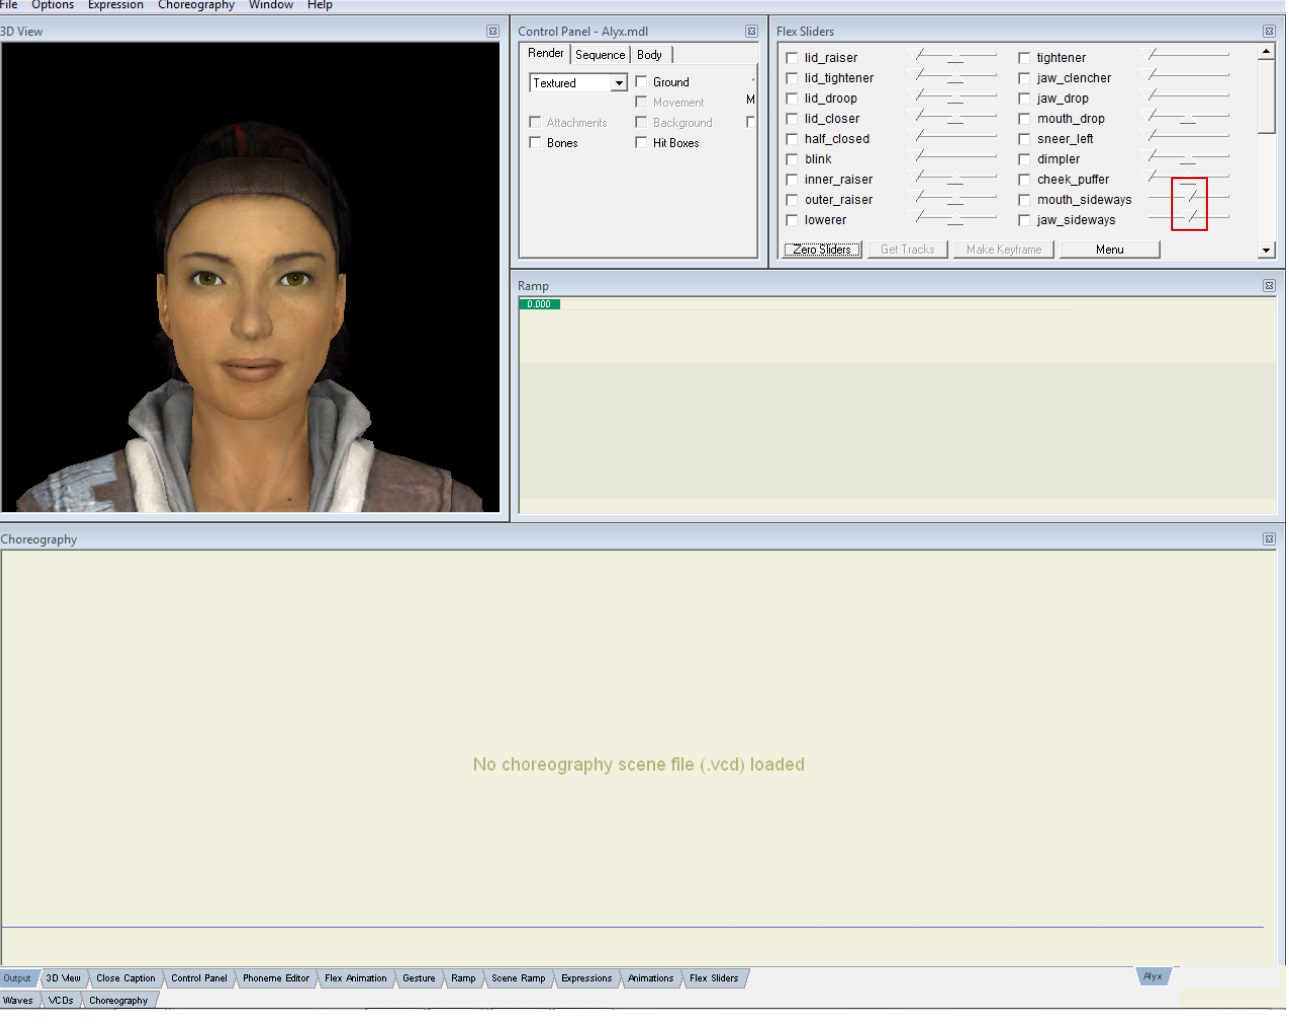Click the blink flex slider

pyautogui.click(x=956, y=156)
